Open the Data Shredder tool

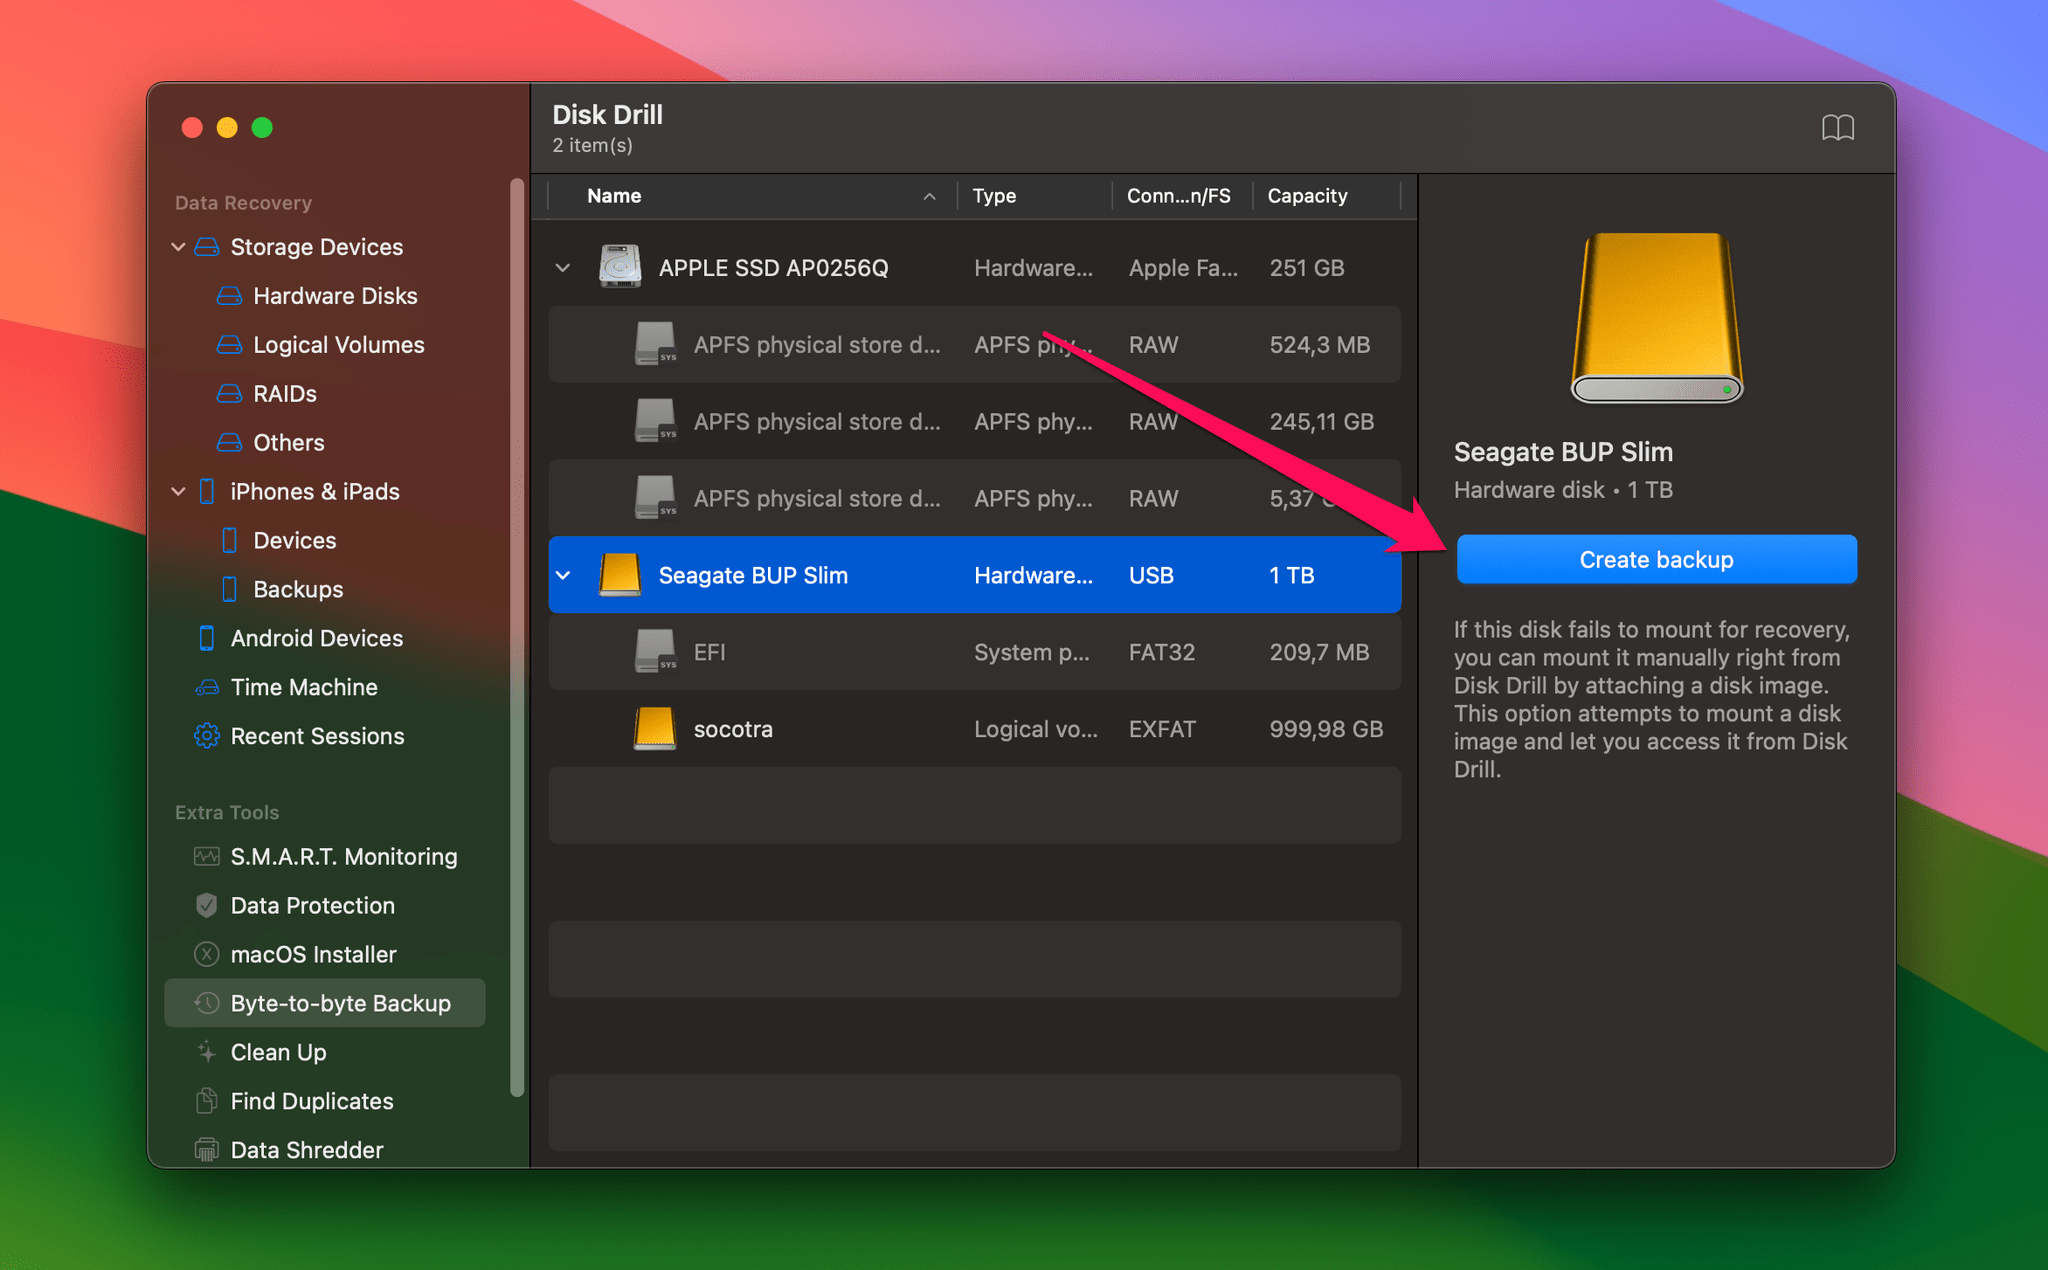pos(306,1149)
